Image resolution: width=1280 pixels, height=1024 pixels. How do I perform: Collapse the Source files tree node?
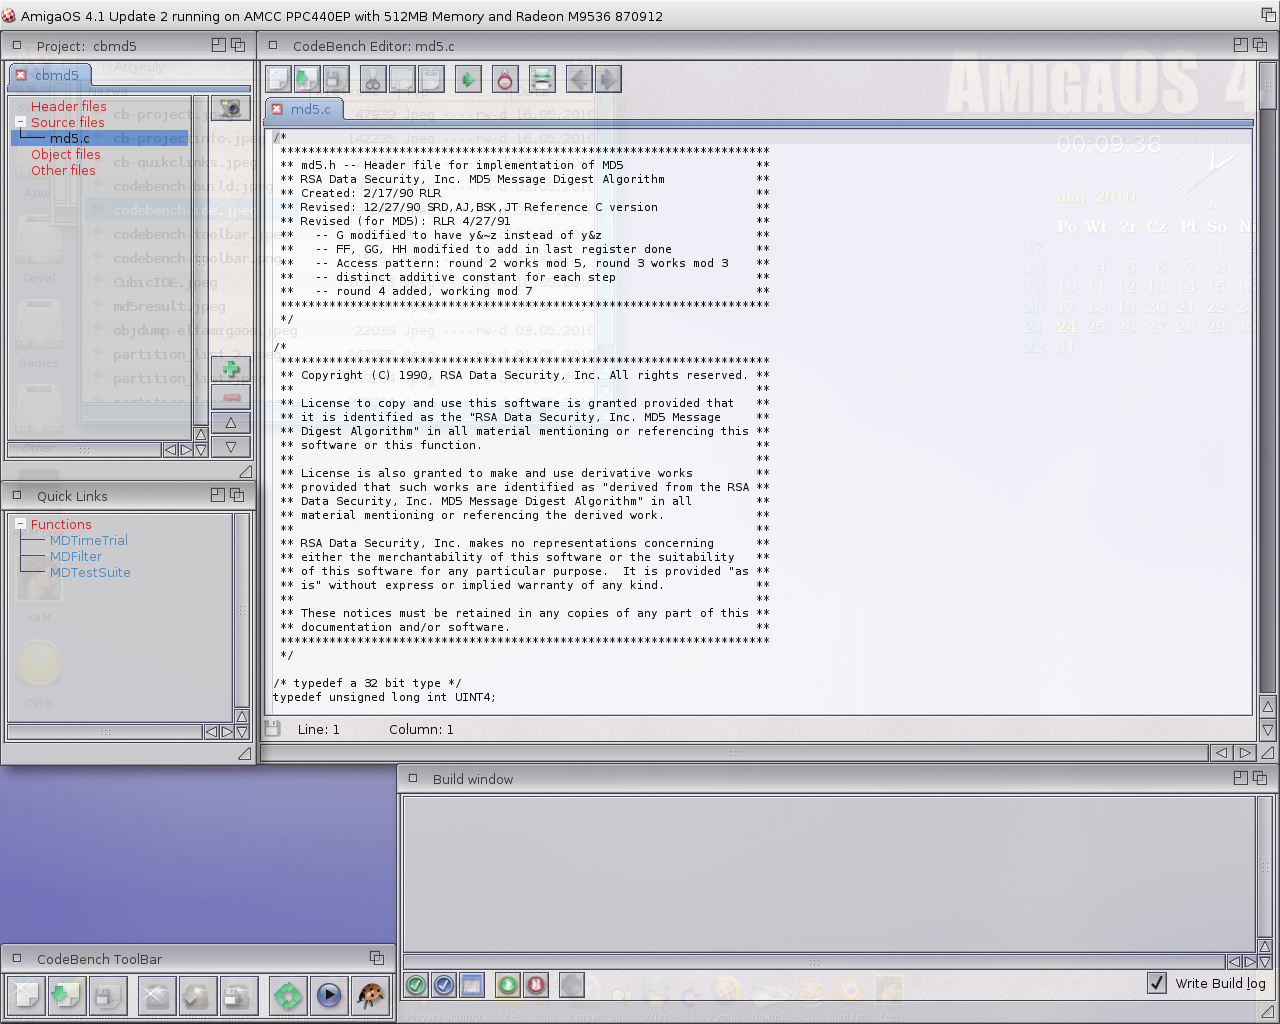(20, 122)
